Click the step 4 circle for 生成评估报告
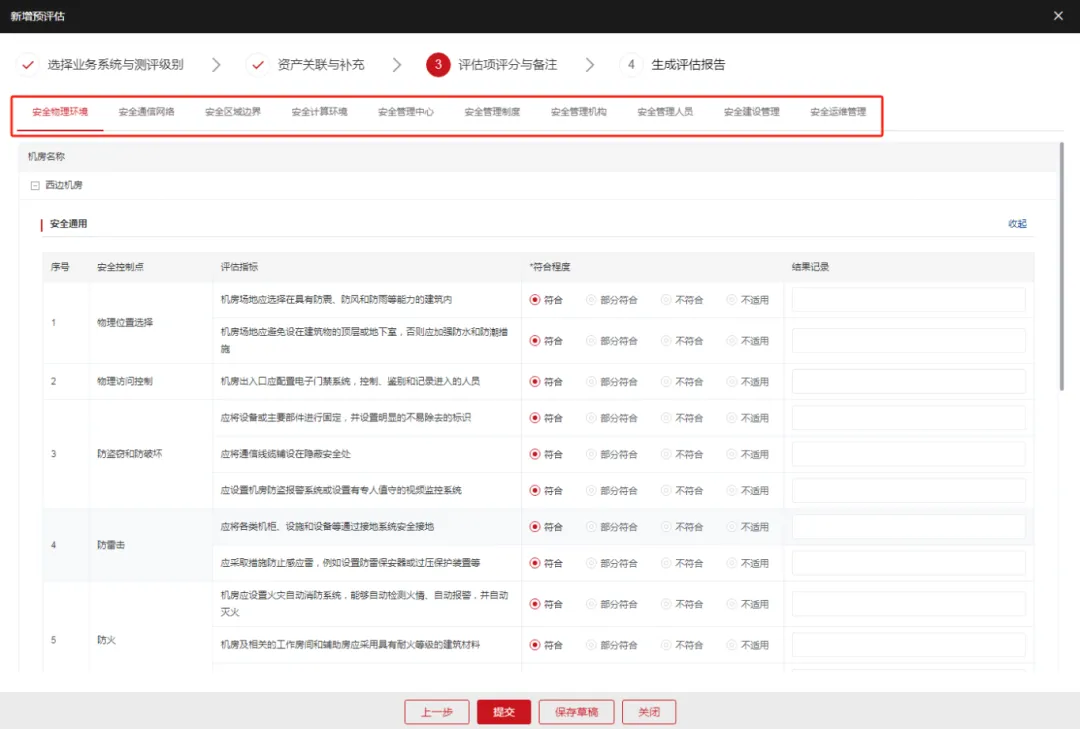This screenshot has width=1080, height=729. 631,65
